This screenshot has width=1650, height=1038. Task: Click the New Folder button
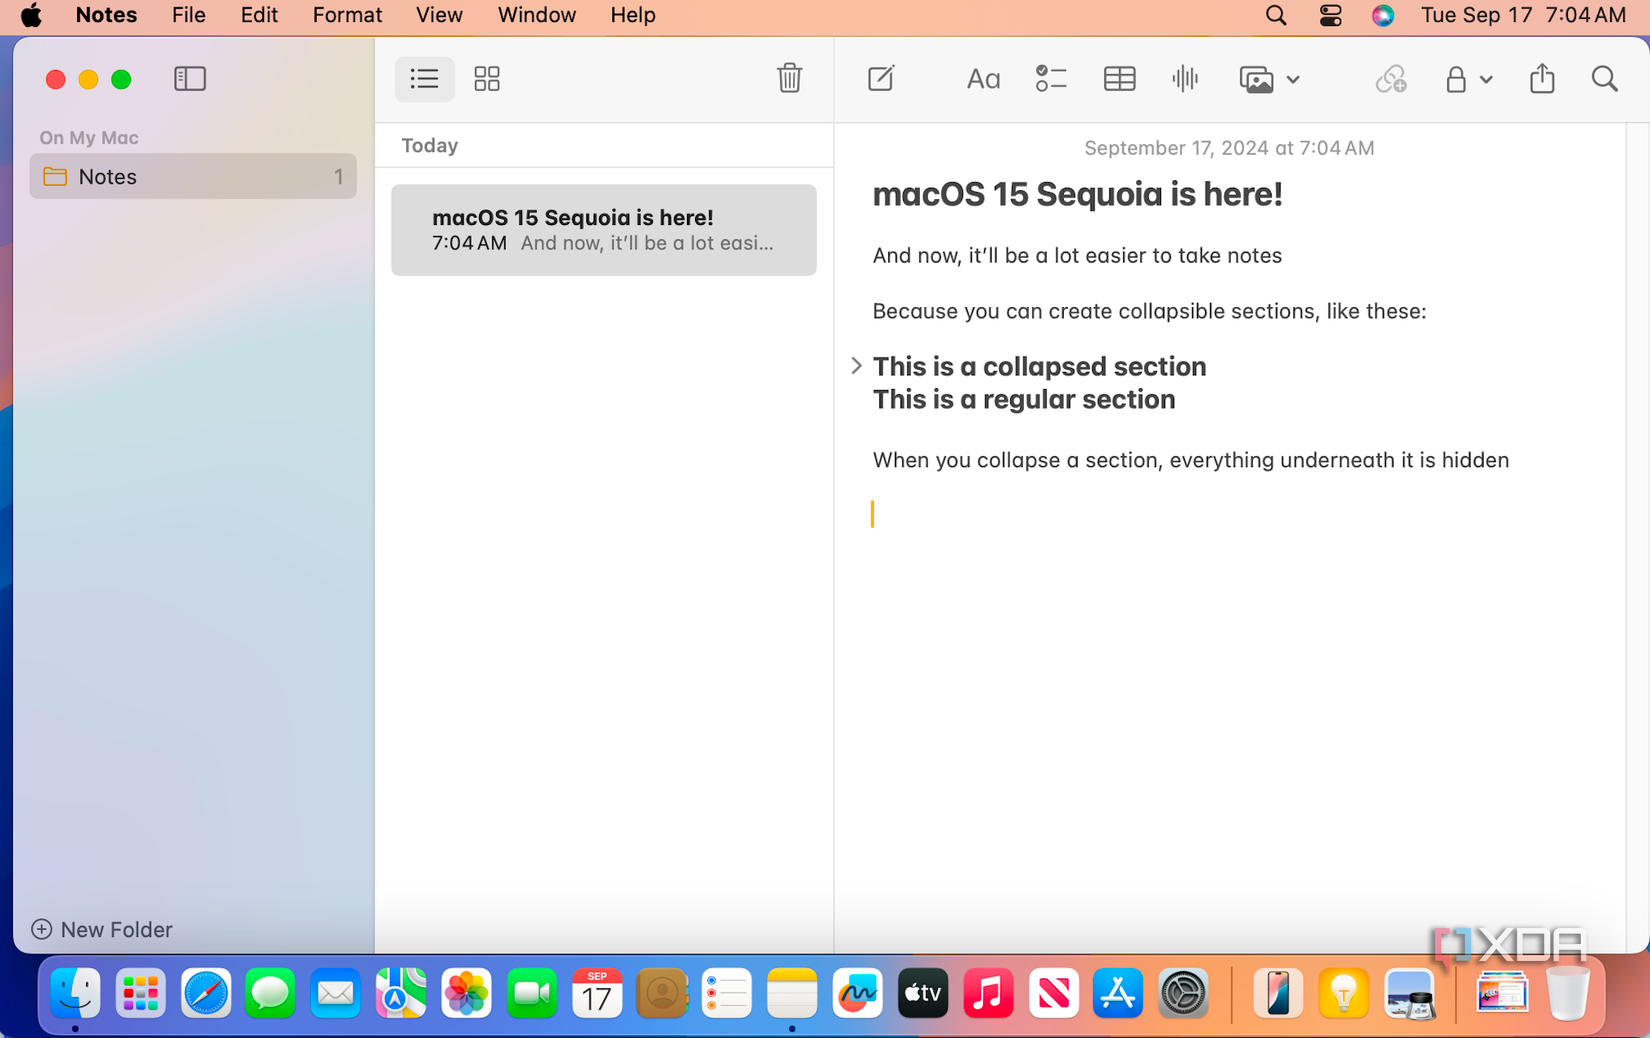pos(101,929)
